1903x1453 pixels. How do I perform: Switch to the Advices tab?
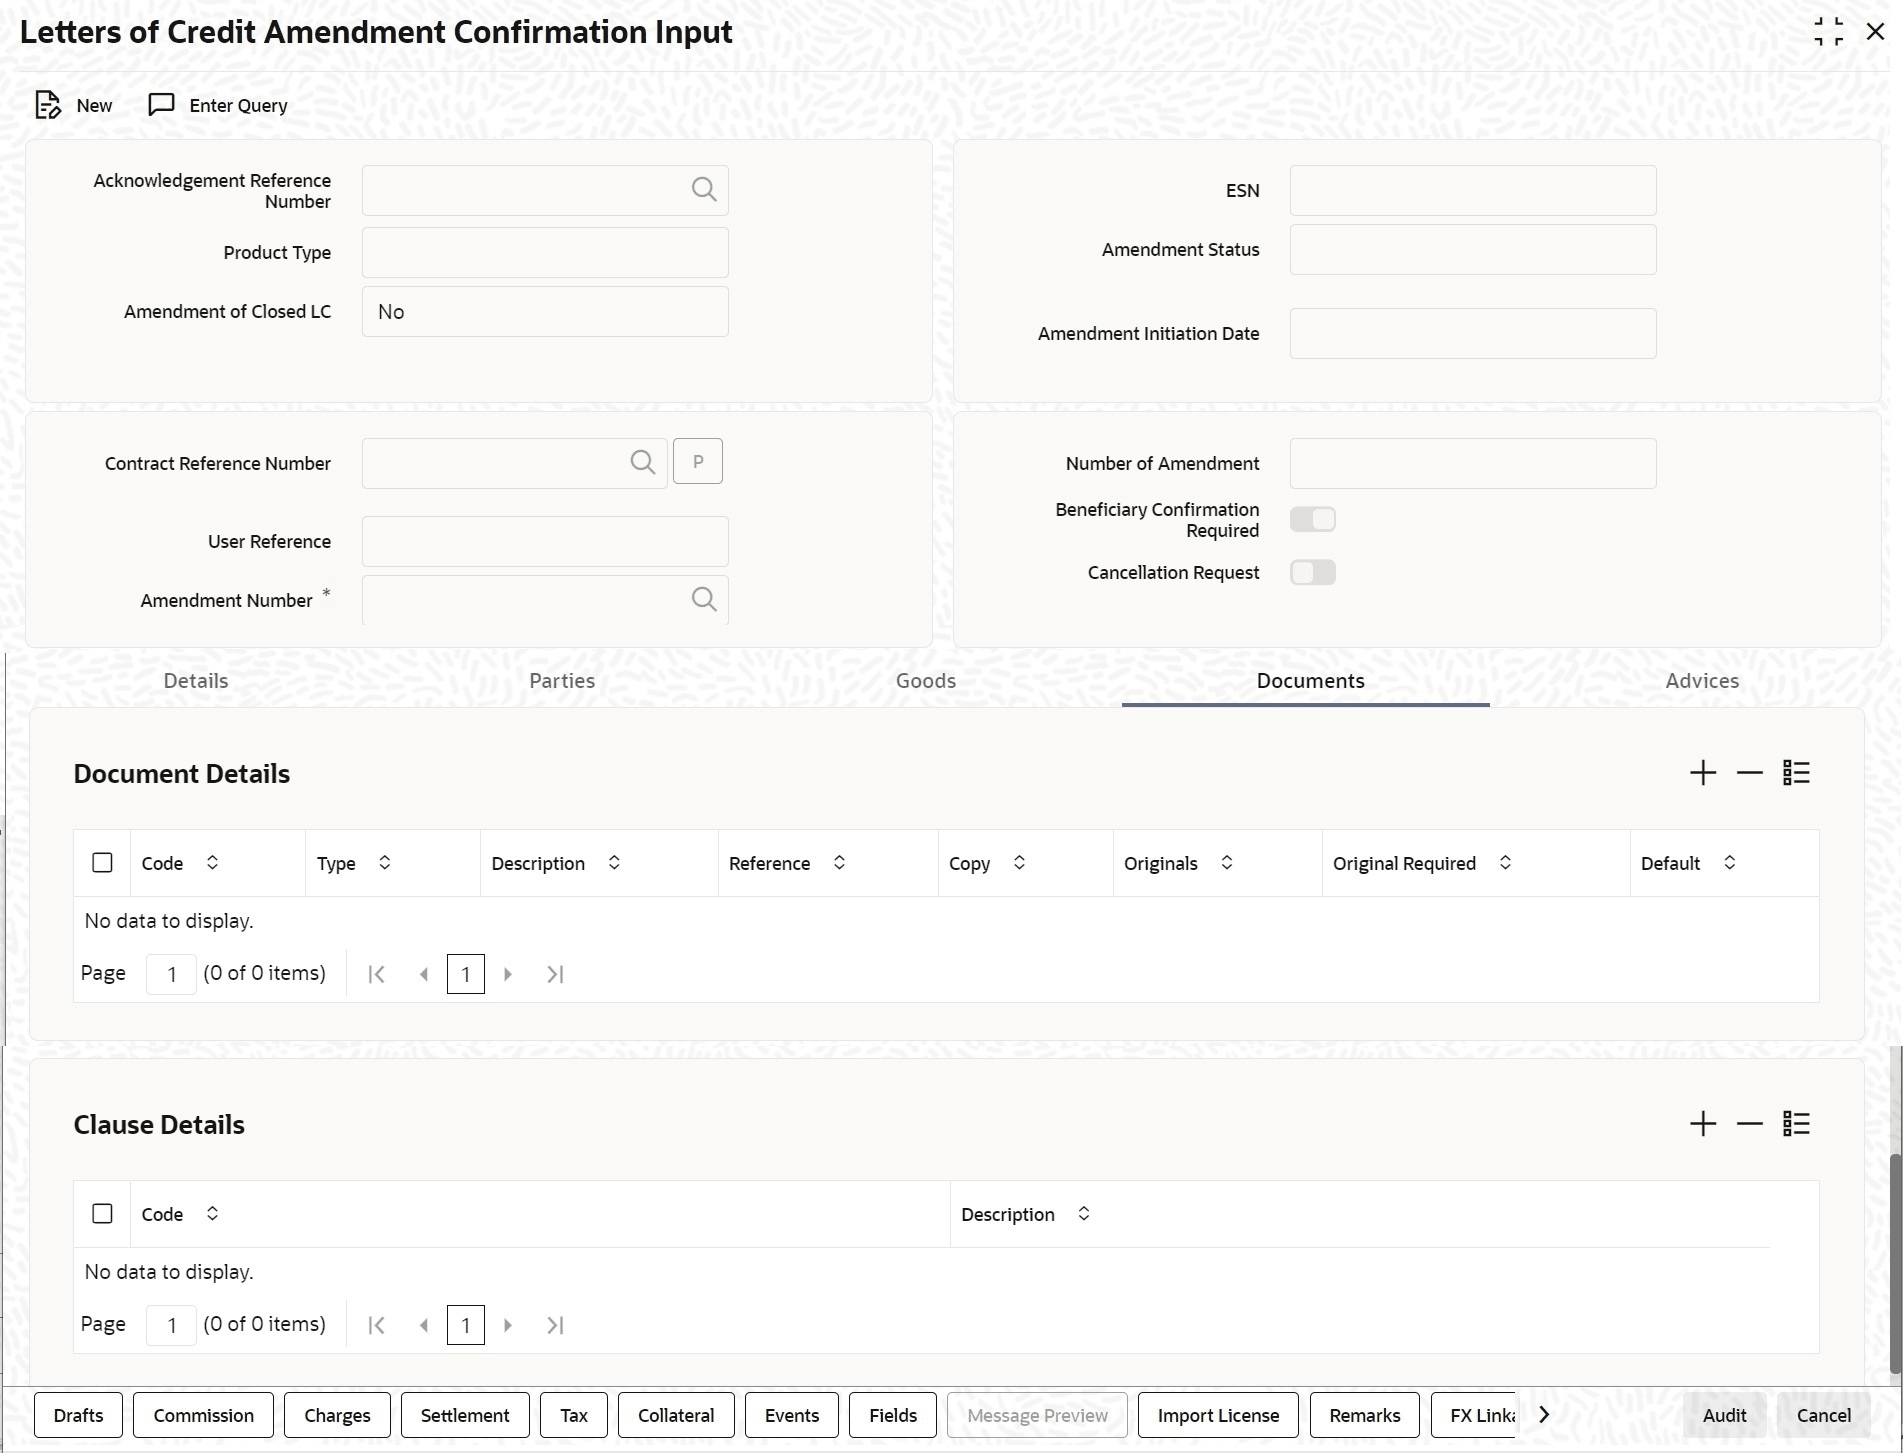(x=1702, y=680)
